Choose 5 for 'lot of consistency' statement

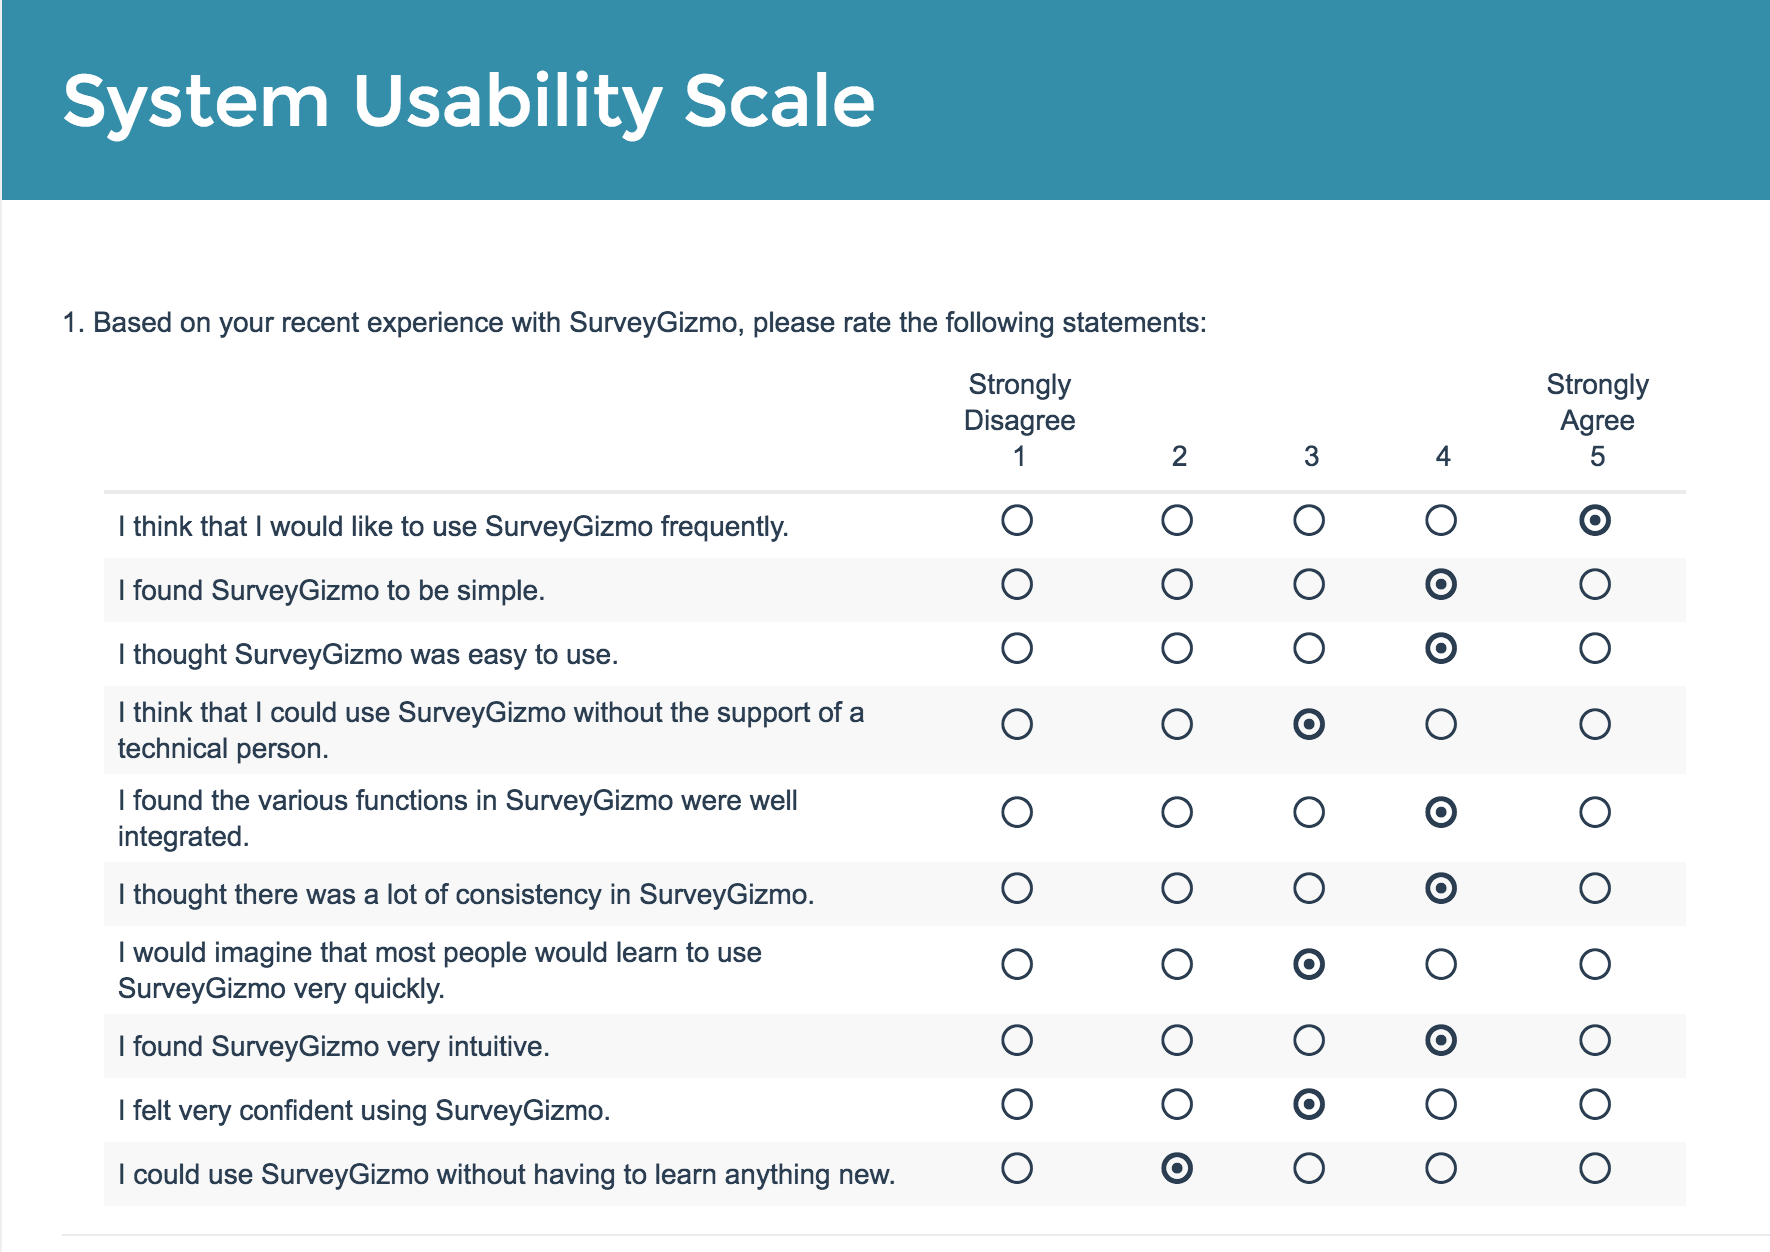tap(1595, 888)
